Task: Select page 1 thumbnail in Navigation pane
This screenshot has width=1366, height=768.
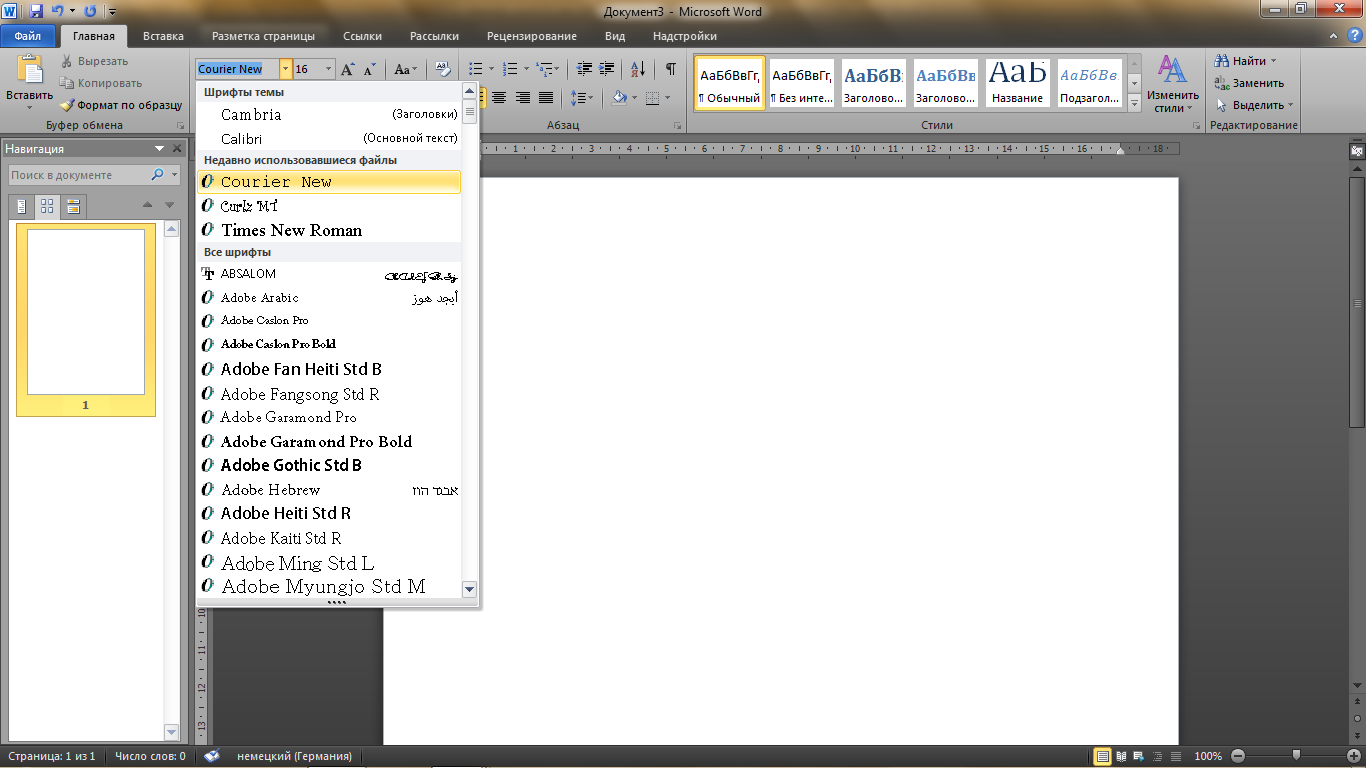Action: click(86, 311)
